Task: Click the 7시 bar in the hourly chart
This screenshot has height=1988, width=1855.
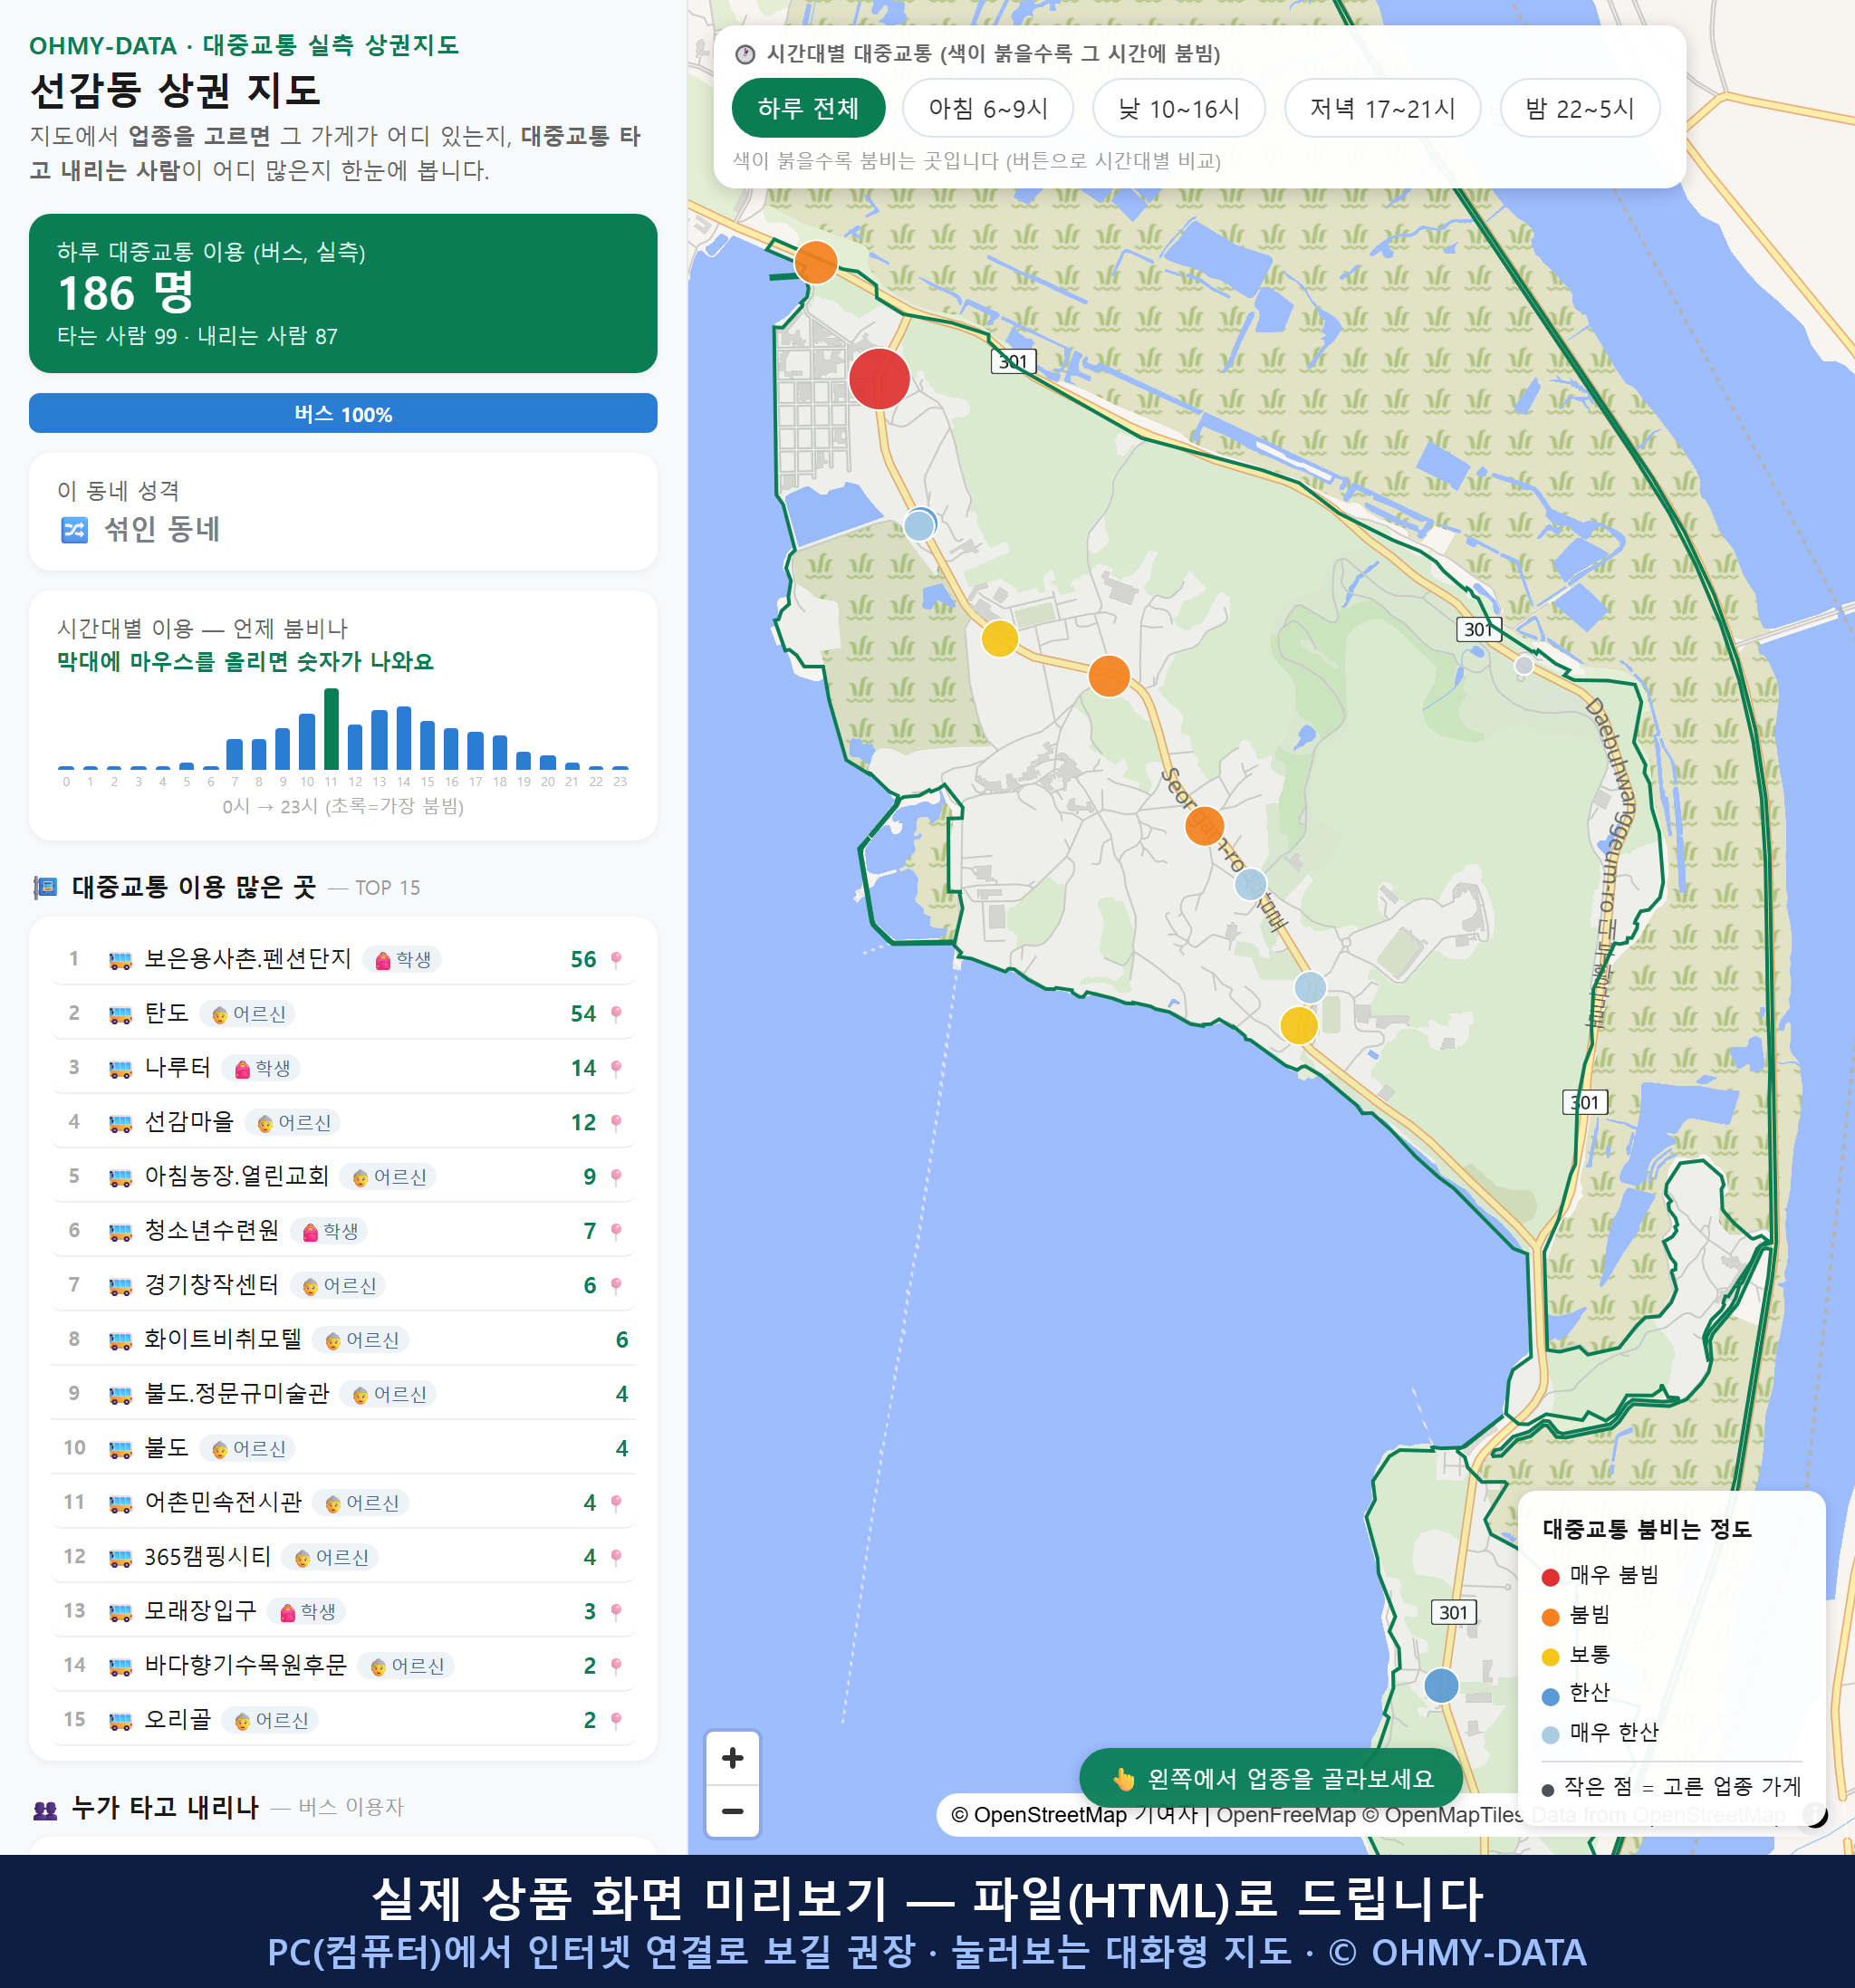Action: click(235, 754)
